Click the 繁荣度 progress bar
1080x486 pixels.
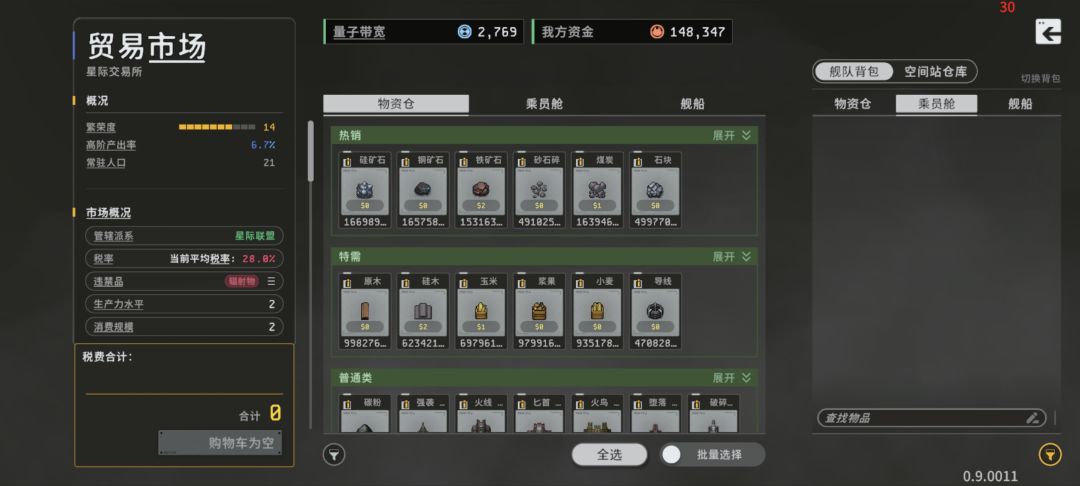[x=217, y=127]
